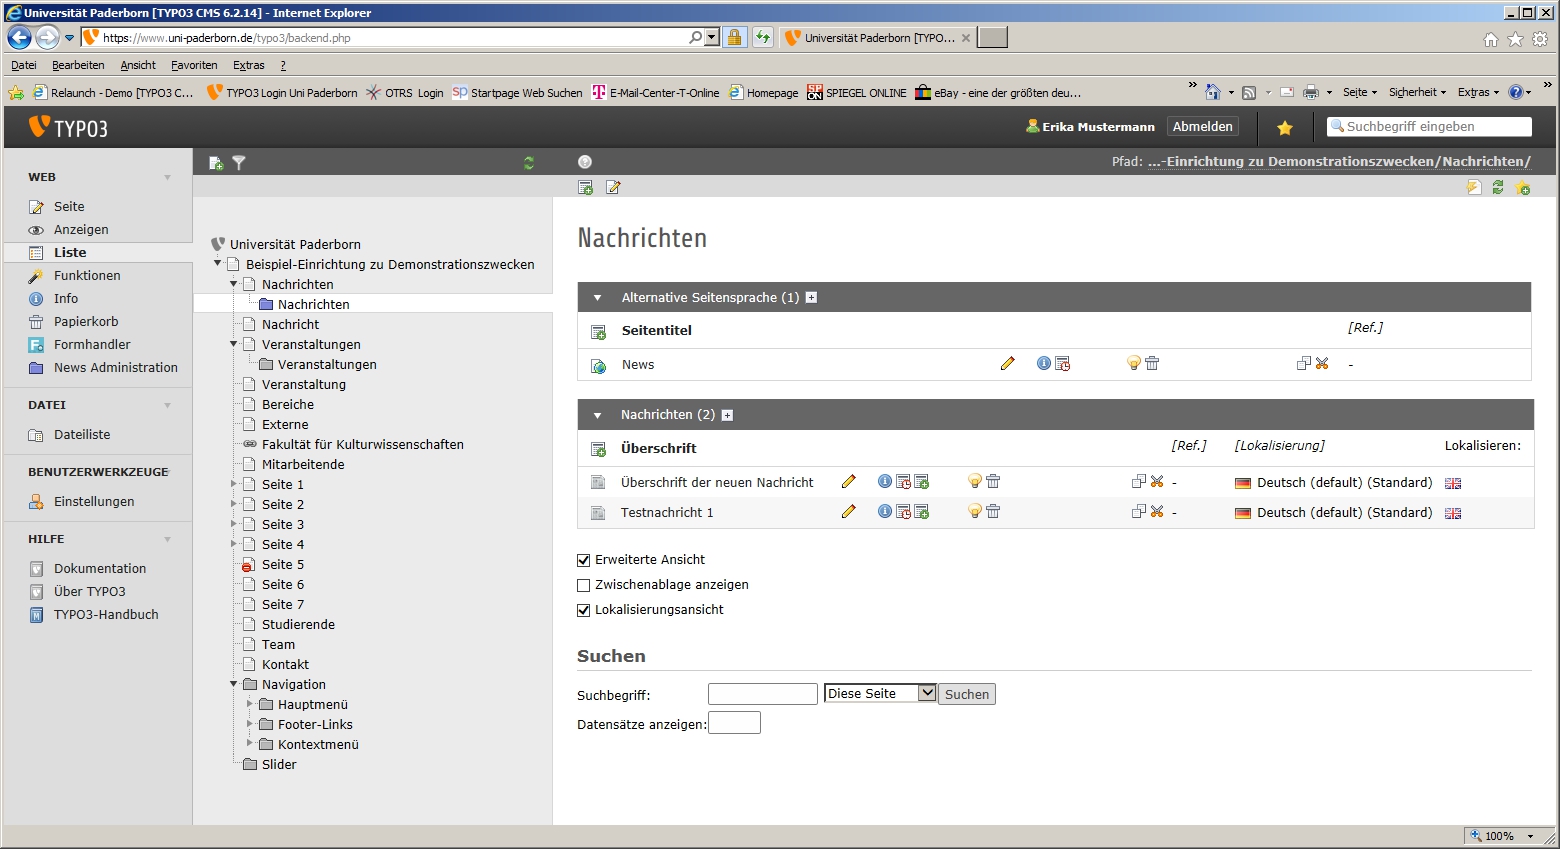Collapse the 'Alternative Seitensprache' table
The width and height of the screenshot is (1560, 849).
click(598, 298)
